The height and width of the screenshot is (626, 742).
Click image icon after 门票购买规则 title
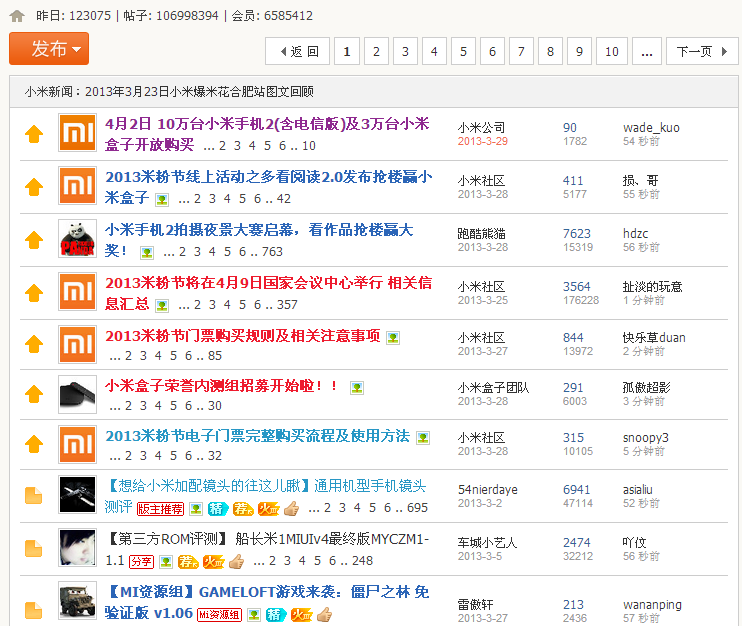[x=393, y=337]
